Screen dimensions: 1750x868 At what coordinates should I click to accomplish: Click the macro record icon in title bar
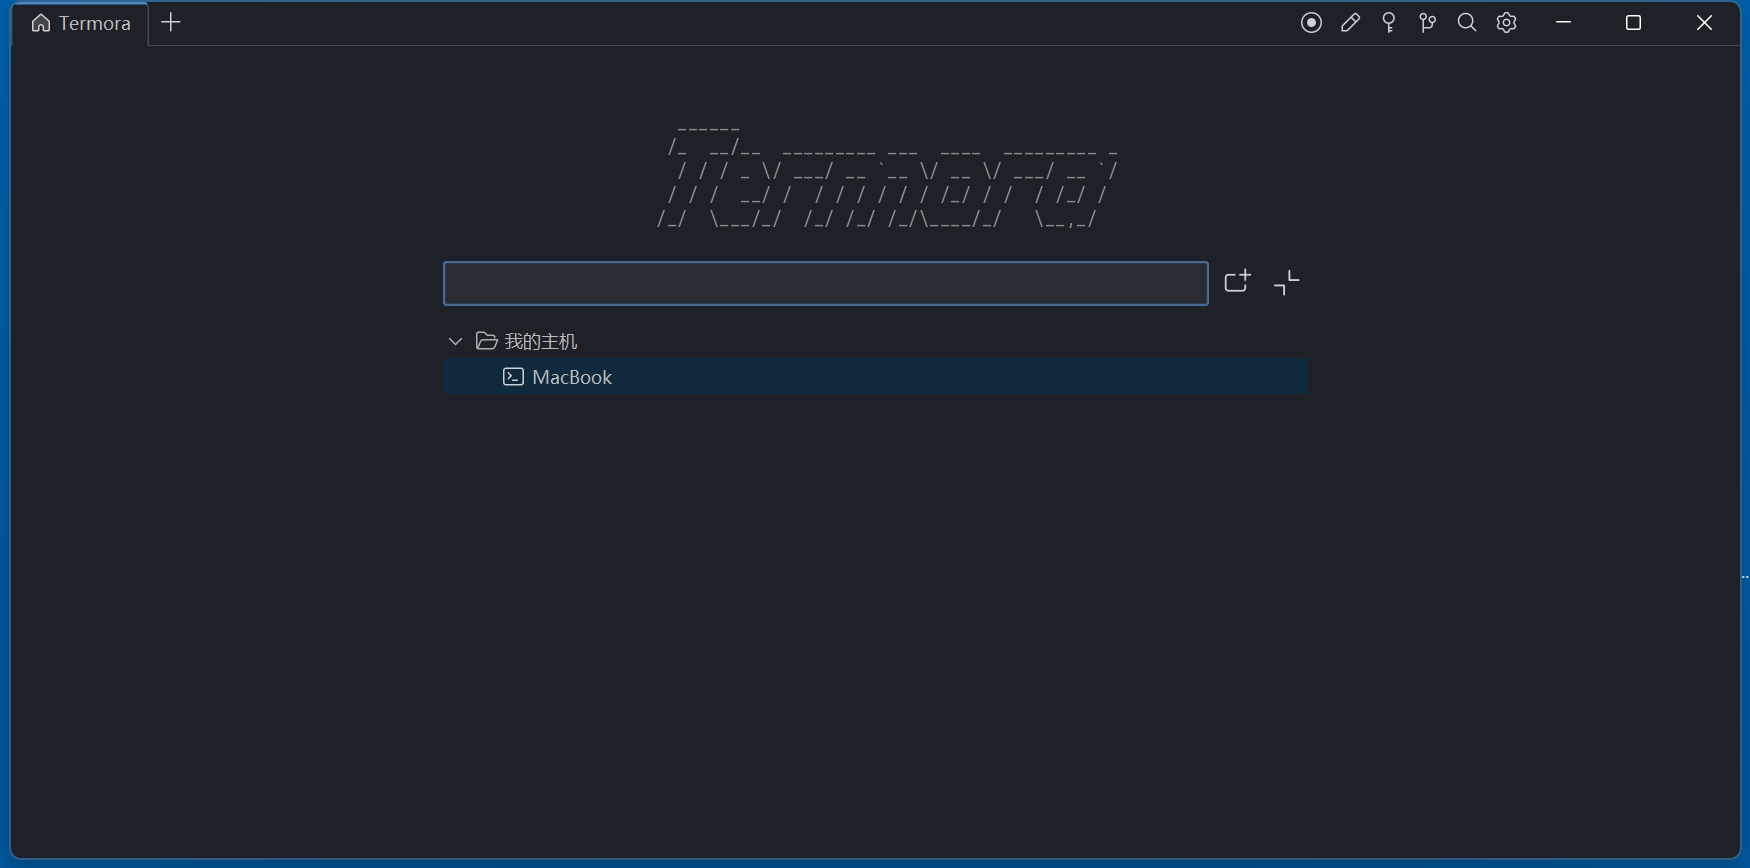[x=1311, y=23]
